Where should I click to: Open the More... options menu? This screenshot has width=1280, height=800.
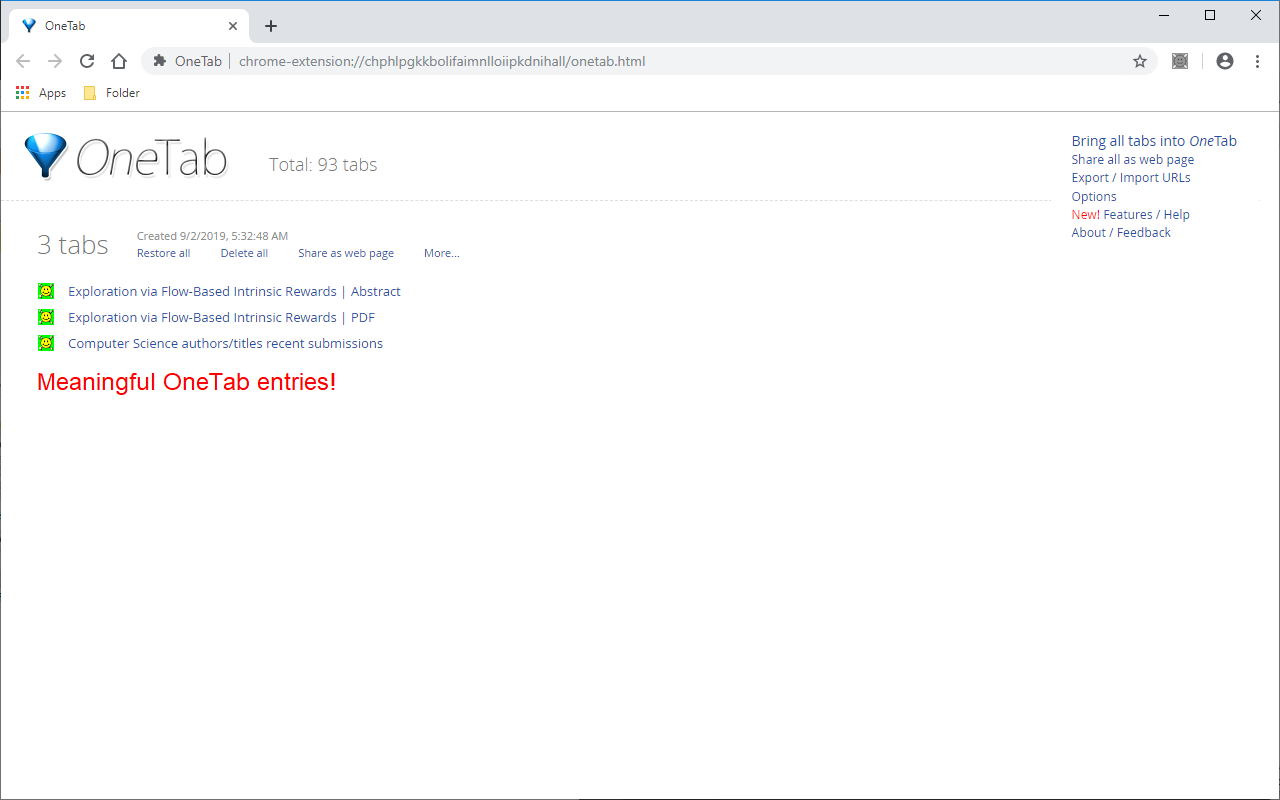pyautogui.click(x=442, y=253)
